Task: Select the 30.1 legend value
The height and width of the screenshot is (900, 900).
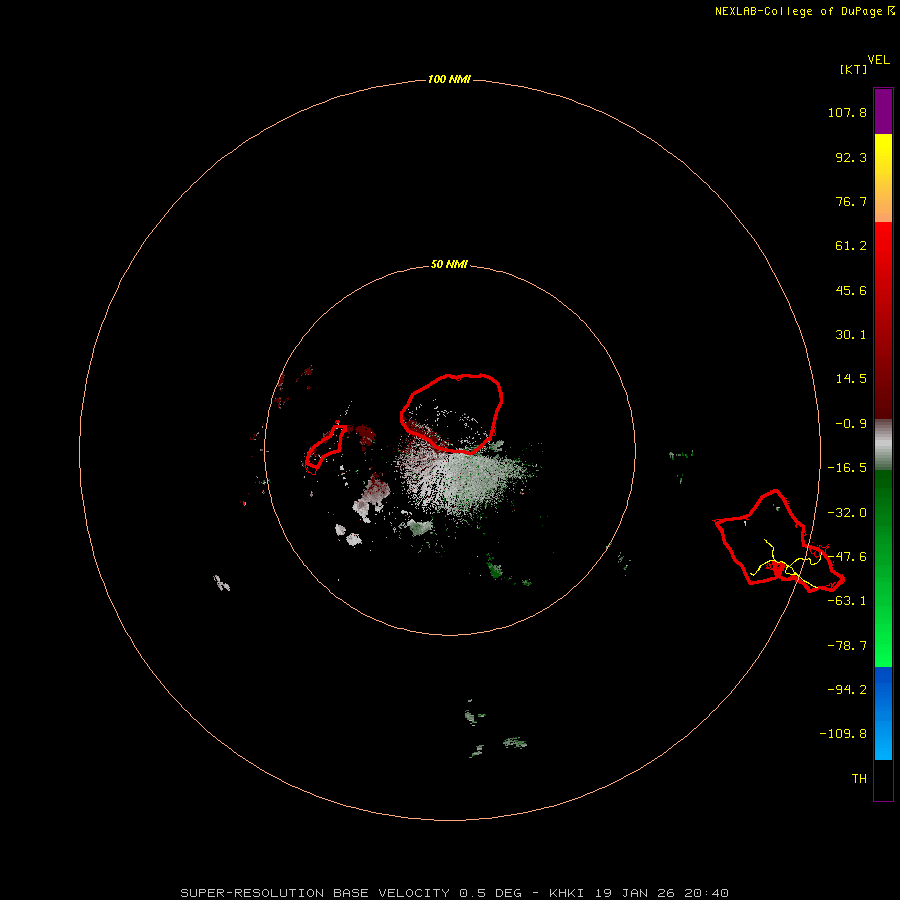Action: (x=851, y=335)
